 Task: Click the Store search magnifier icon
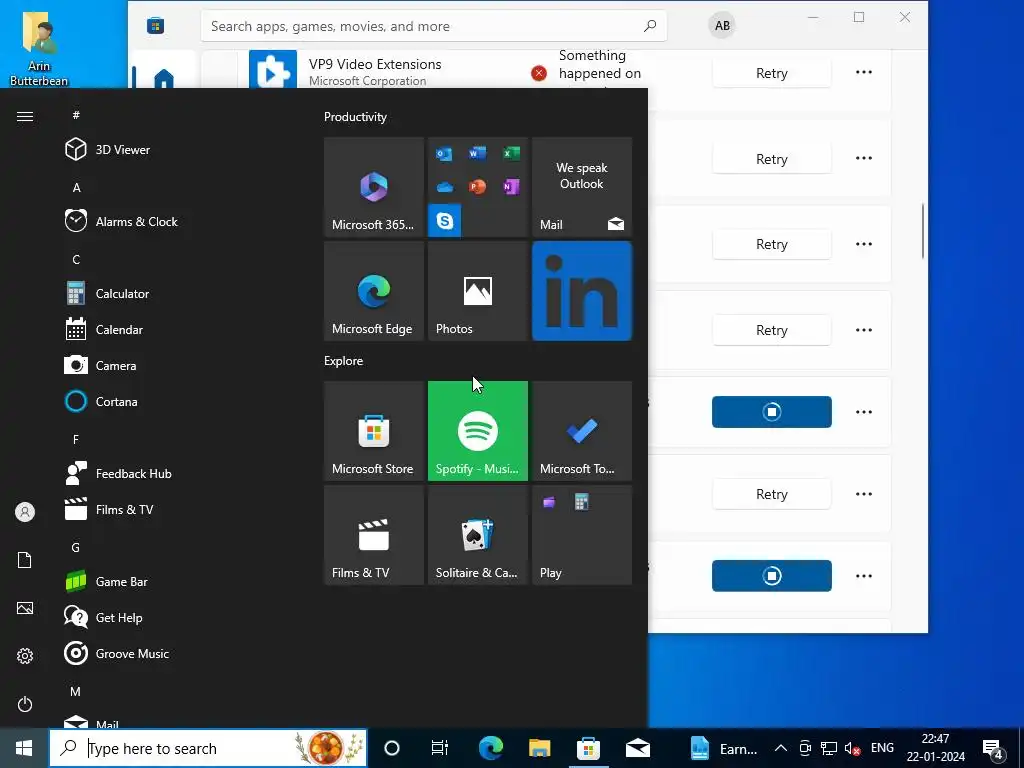tap(650, 26)
